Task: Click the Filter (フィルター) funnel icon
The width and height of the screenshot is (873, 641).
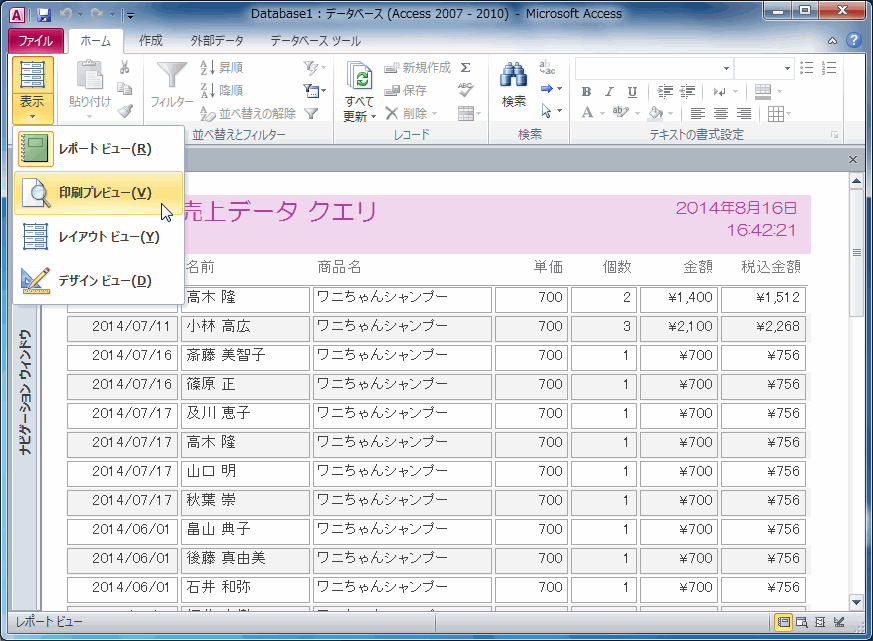Action: pyautogui.click(x=171, y=75)
